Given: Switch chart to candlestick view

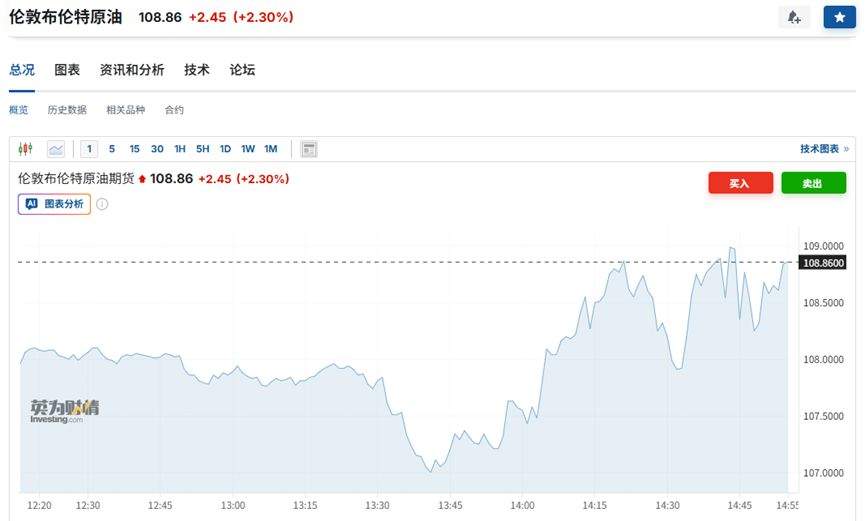Looking at the screenshot, I should pos(26,149).
